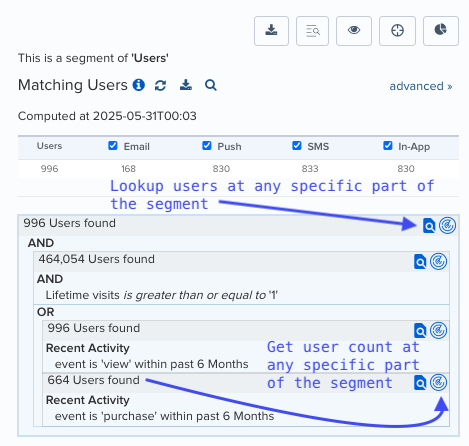Get user count icon in top 996 row
The width and height of the screenshot is (469, 446).
[x=447, y=226]
